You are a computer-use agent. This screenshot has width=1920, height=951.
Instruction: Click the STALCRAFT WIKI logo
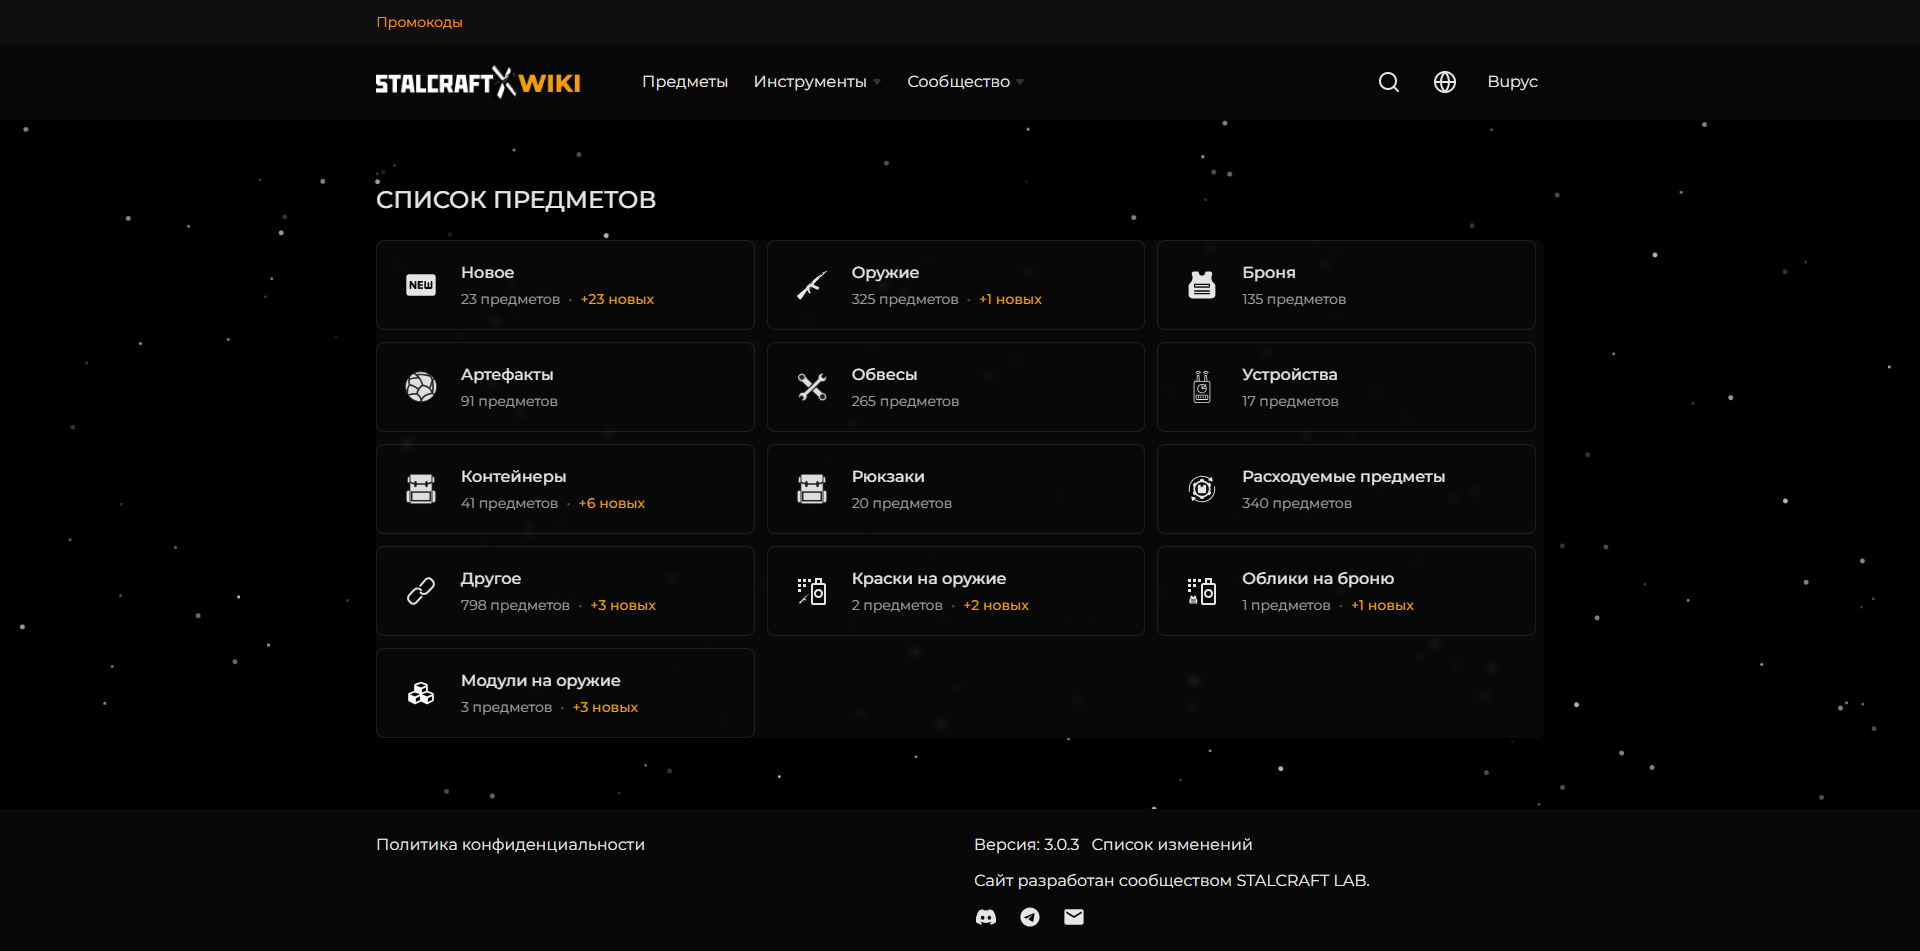[x=478, y=81]
